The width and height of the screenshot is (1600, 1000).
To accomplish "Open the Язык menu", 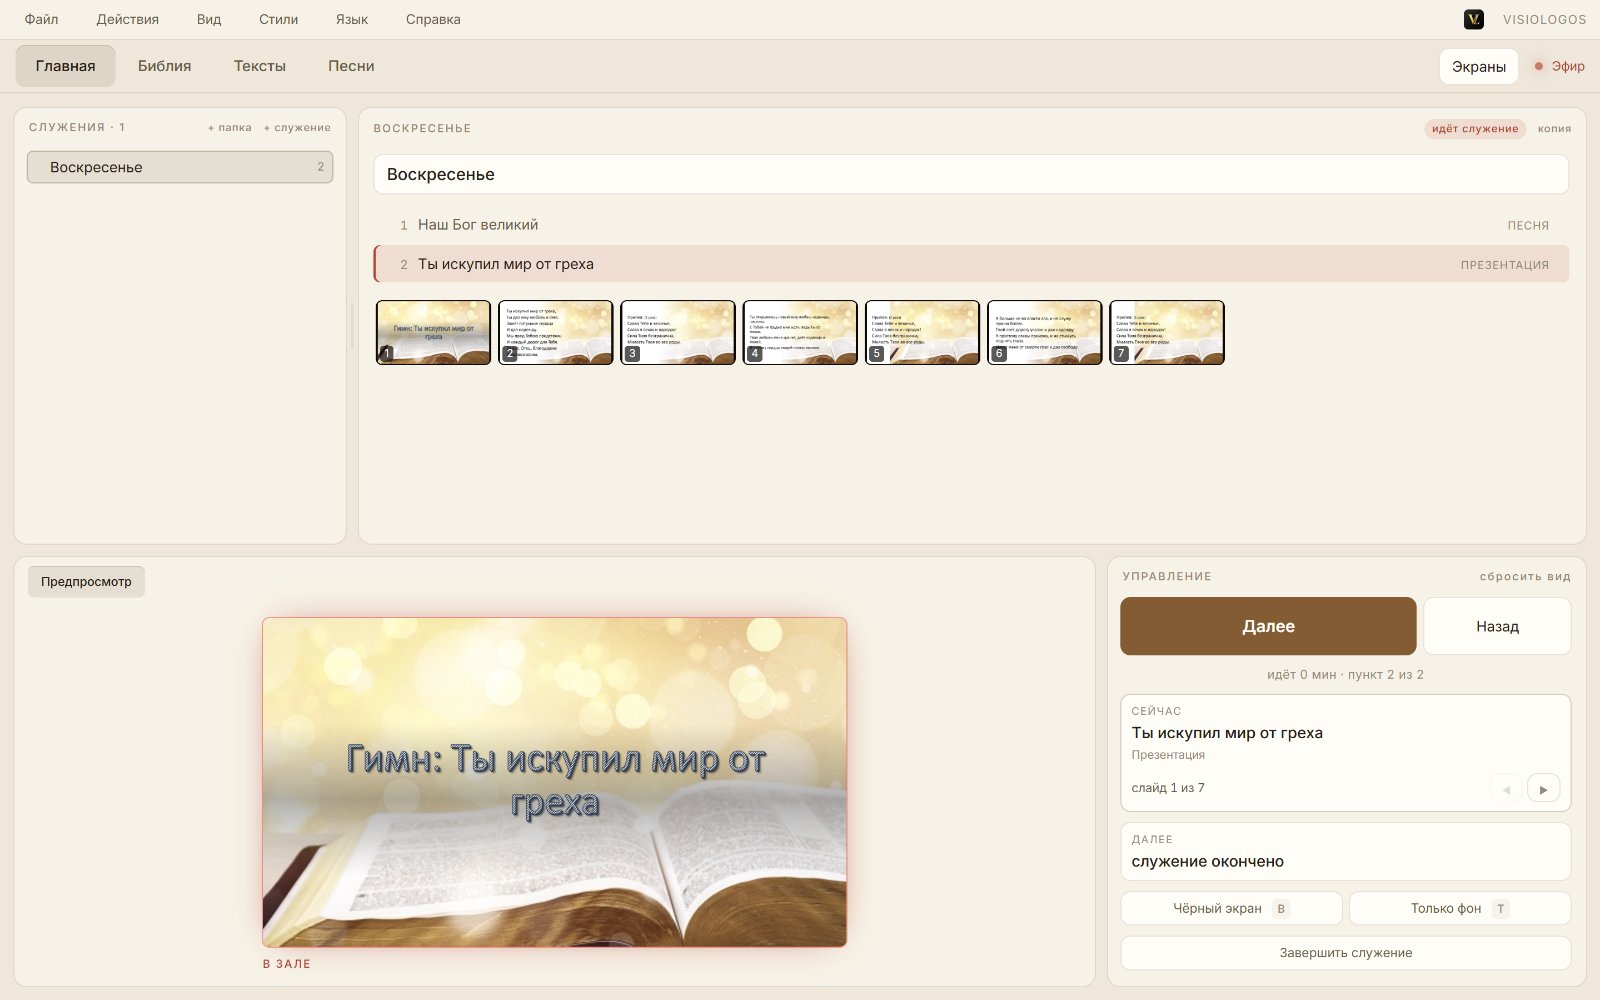I will (x=352, y=19).
